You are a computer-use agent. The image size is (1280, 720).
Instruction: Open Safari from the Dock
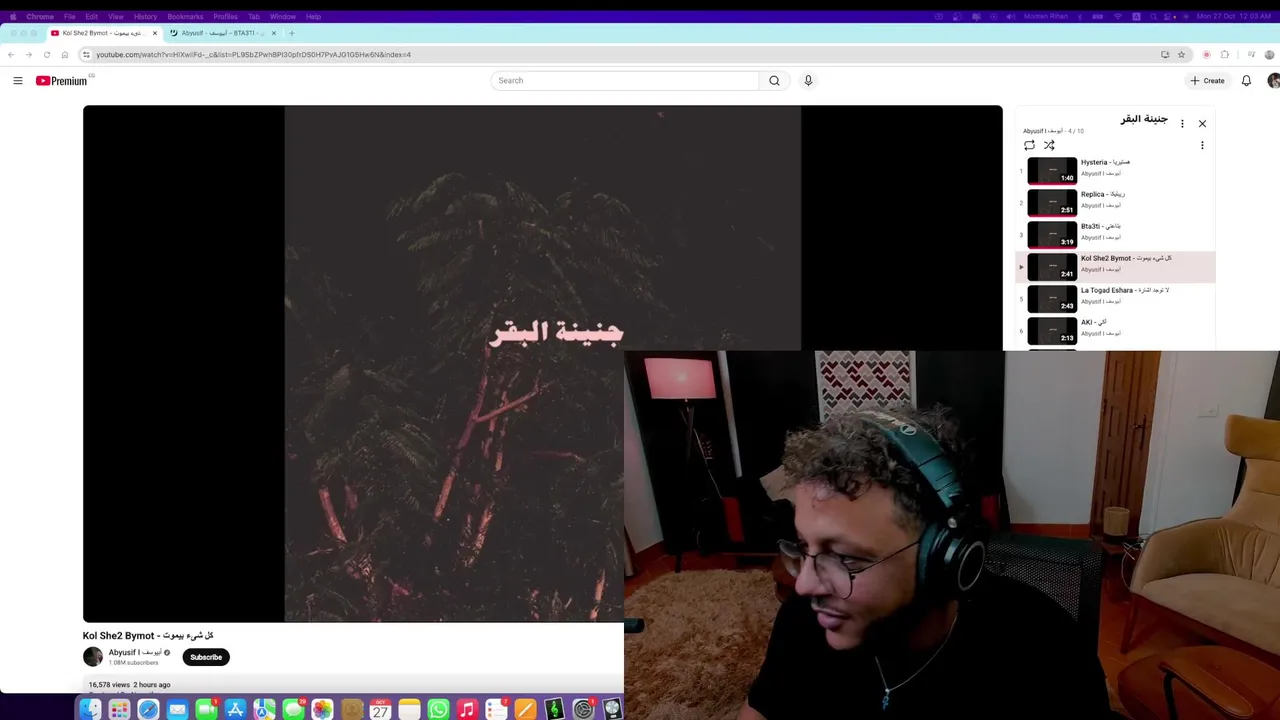[x=148, y=709]
